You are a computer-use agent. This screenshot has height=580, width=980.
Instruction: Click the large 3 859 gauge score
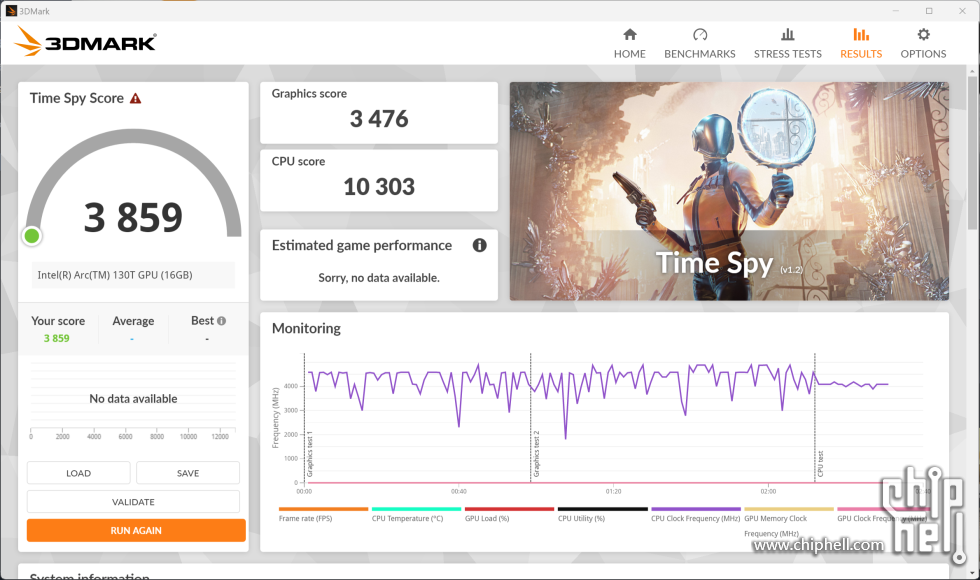tap(133, 218)
